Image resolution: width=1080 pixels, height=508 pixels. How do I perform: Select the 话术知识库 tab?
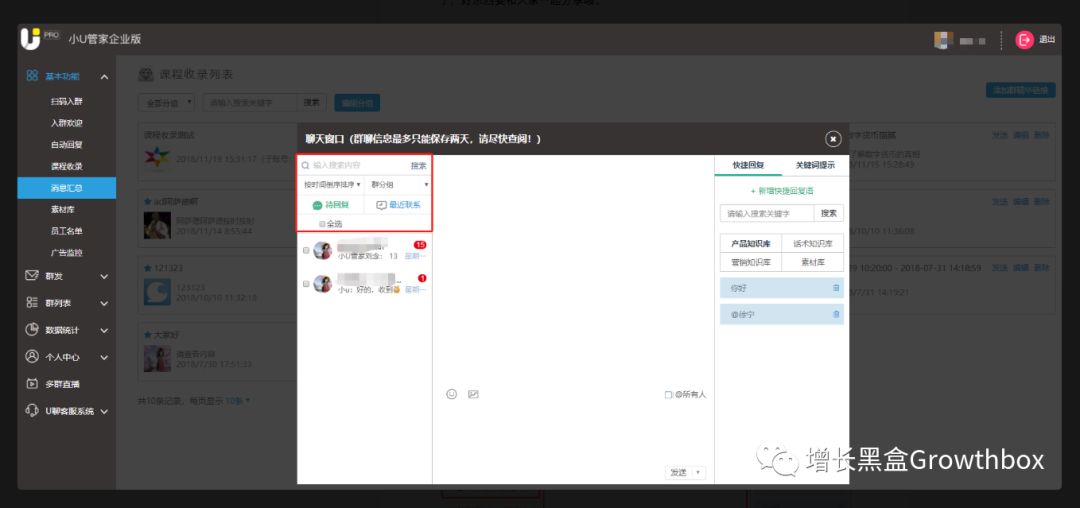point(813,244)
